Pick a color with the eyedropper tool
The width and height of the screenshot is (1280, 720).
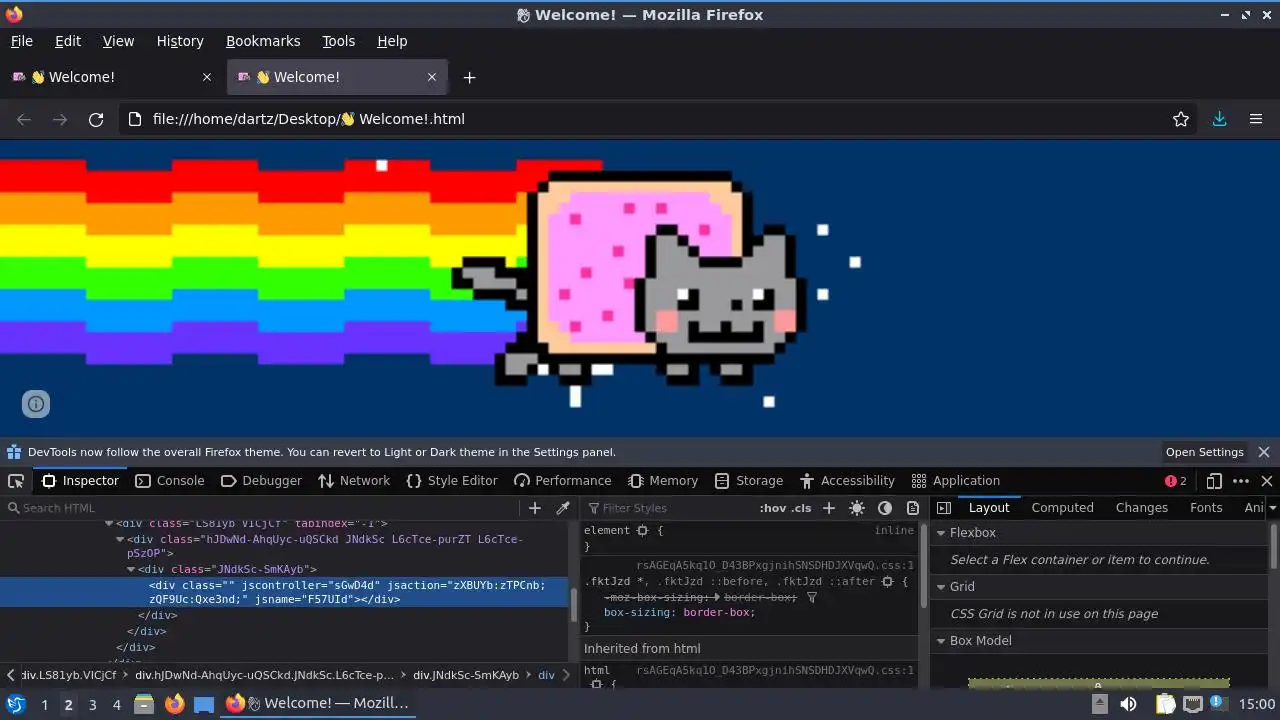coord(563,508)
